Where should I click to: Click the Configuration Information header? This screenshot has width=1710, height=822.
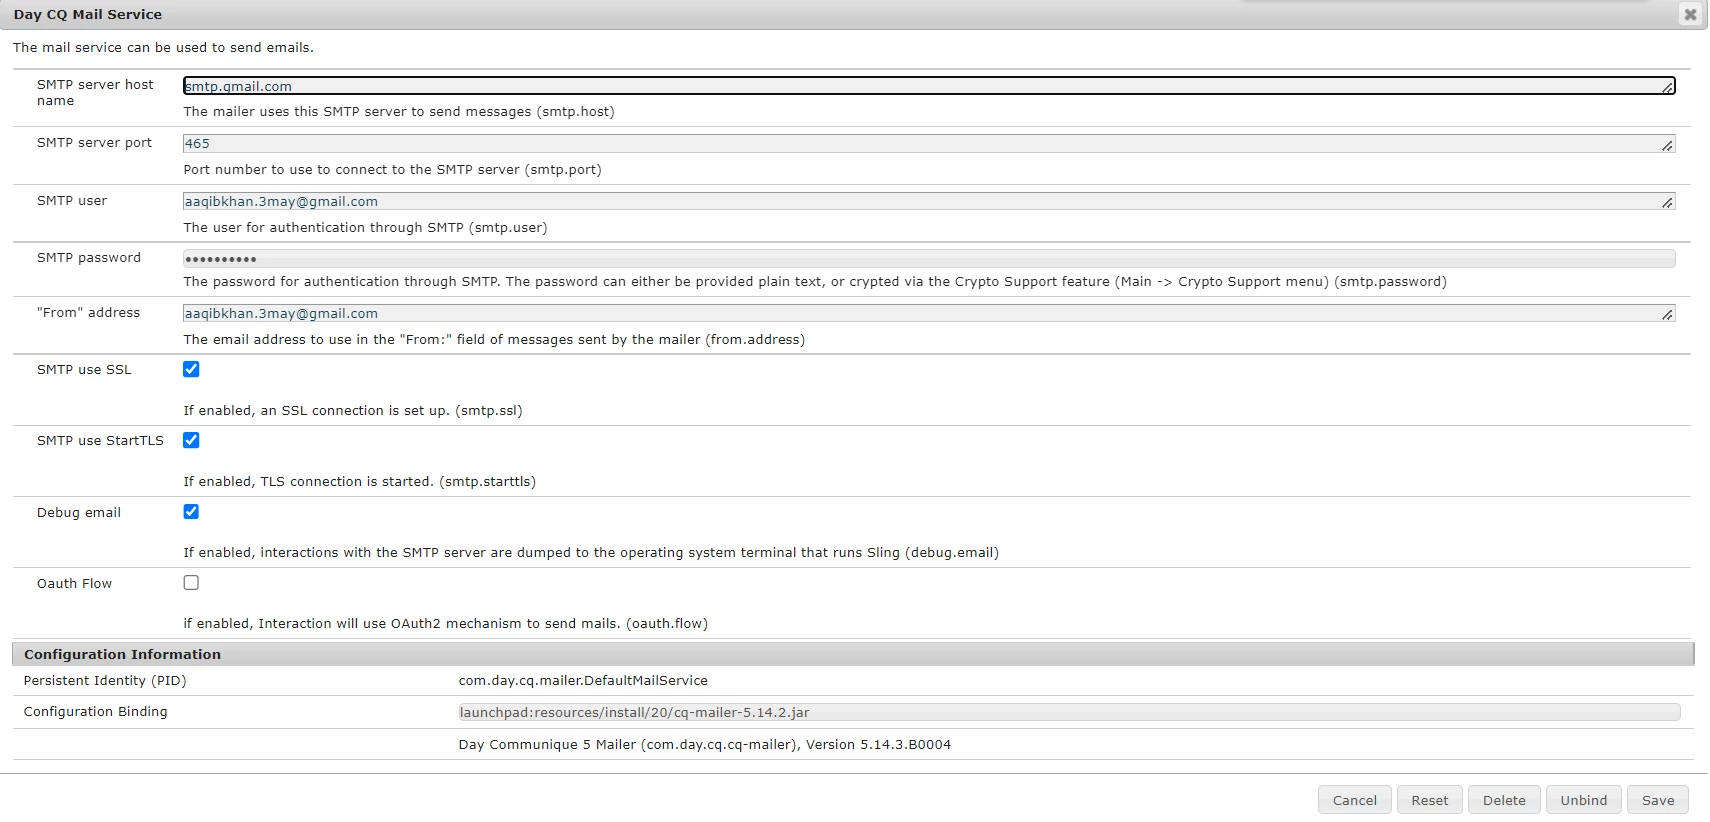[x=853, y=654]
